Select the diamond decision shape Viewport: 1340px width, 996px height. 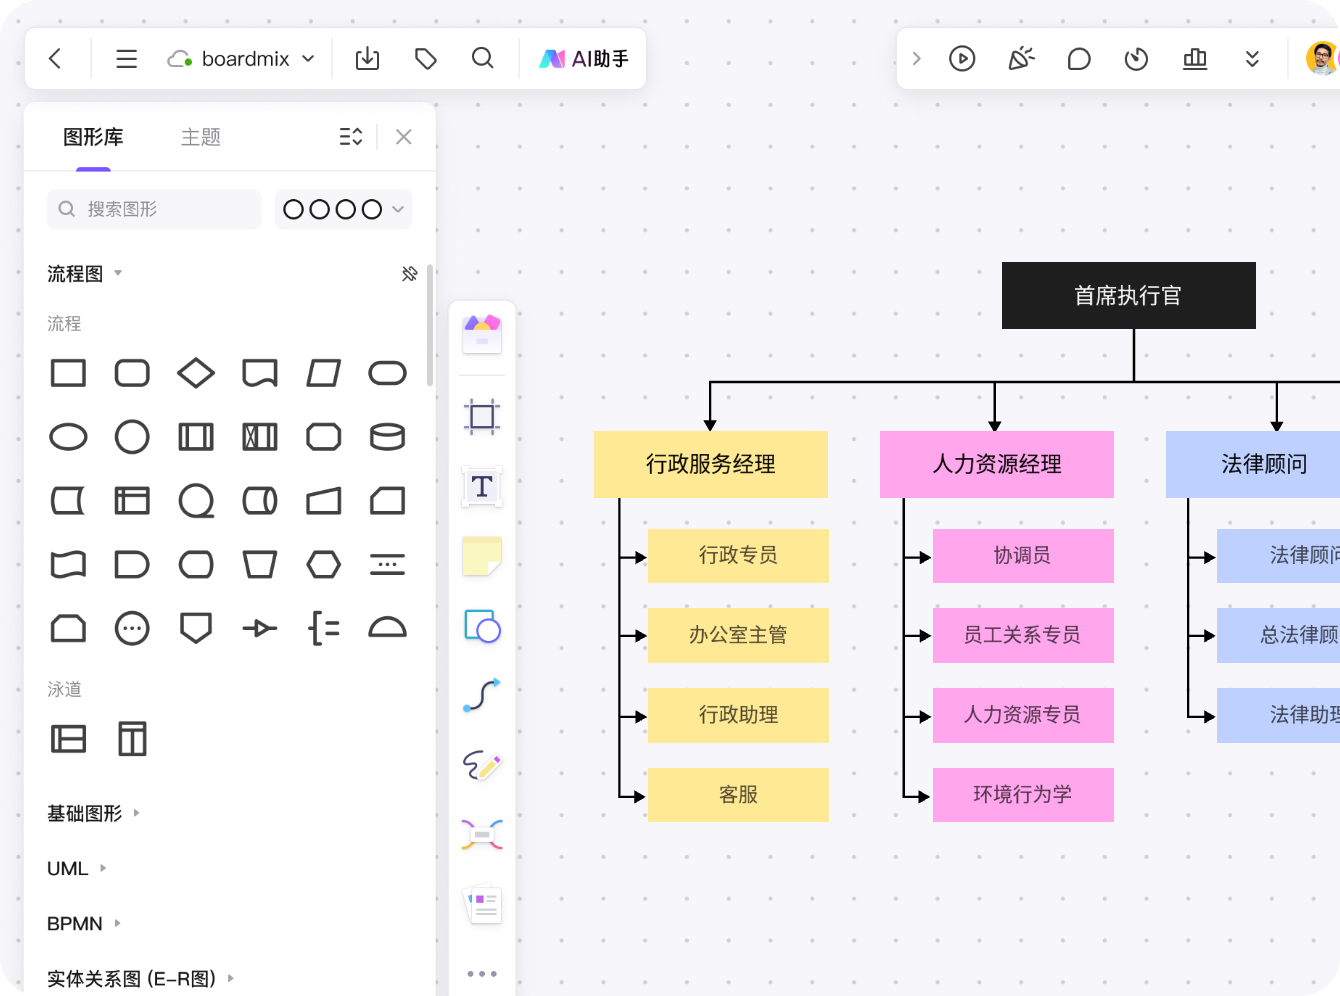coord(196,373)
